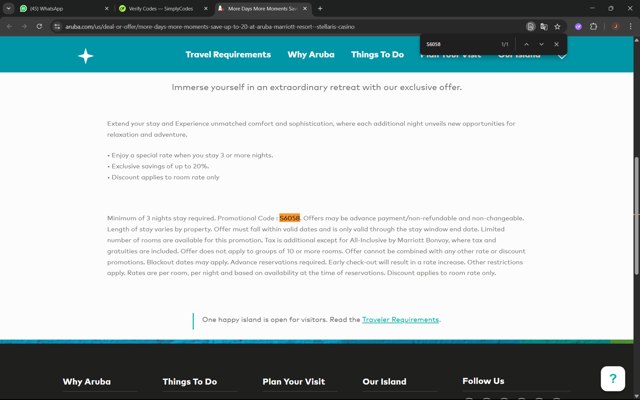Open a new browser tab

pos(320,8)
